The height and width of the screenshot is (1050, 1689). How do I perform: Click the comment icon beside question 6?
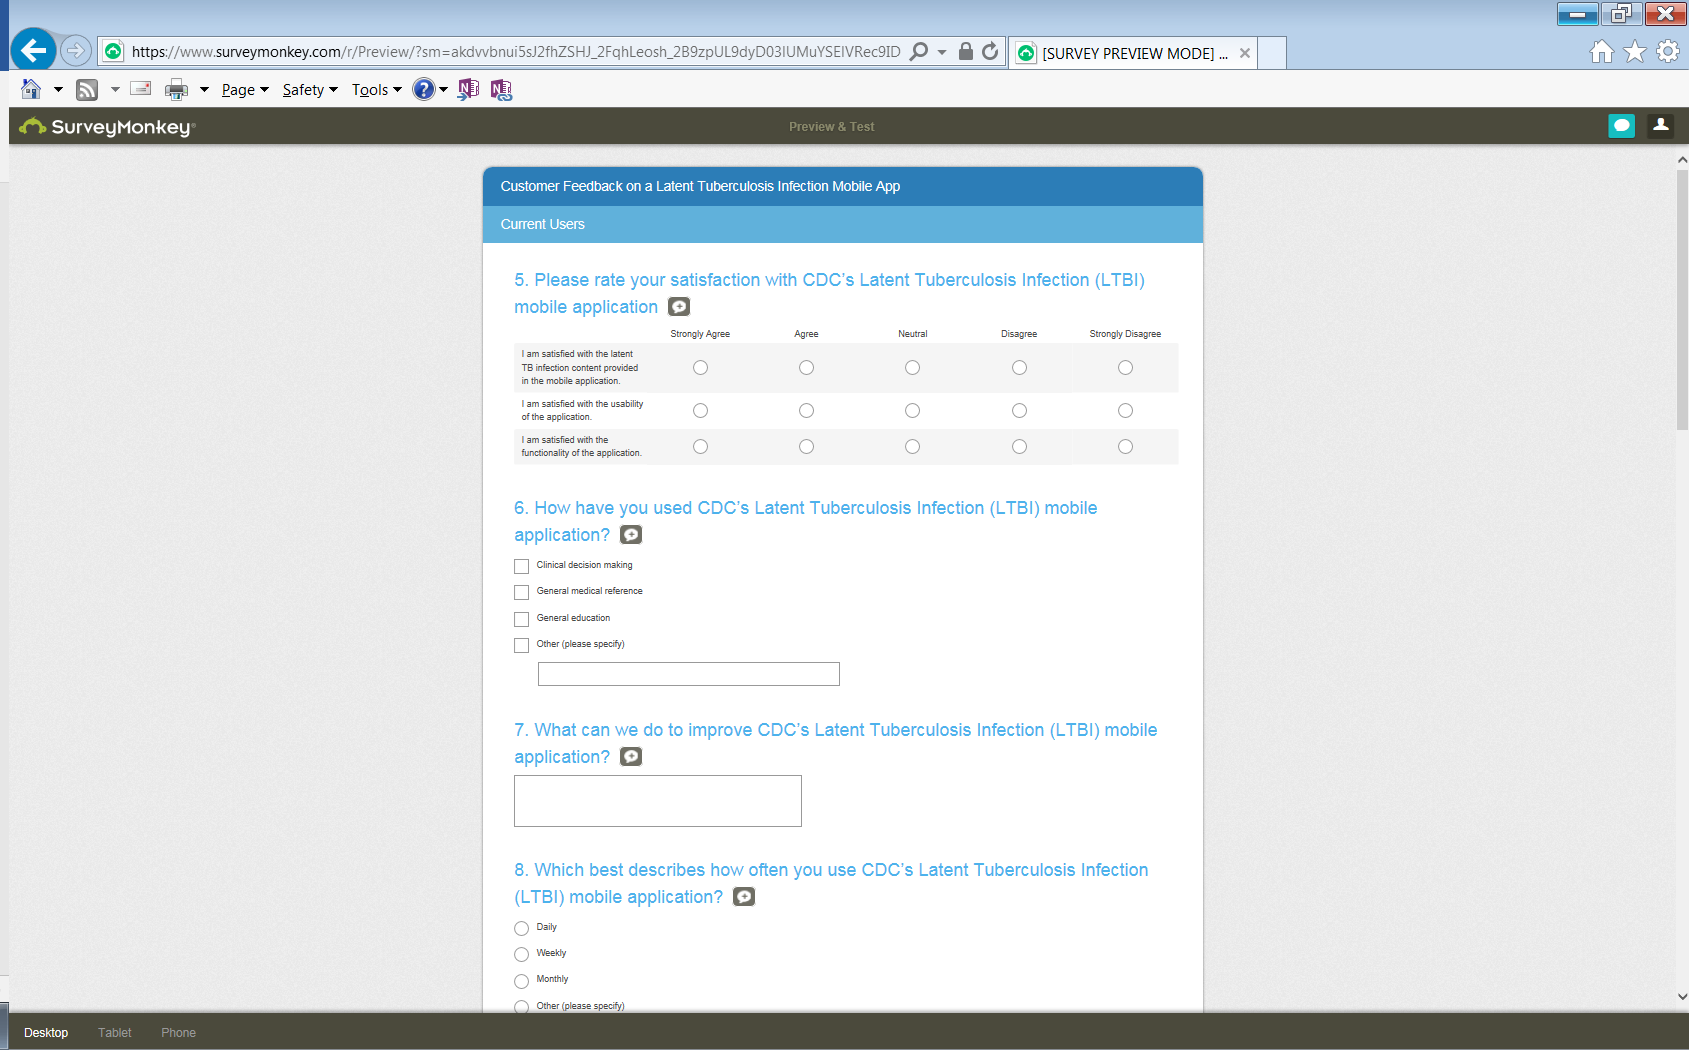coord(631,535)
